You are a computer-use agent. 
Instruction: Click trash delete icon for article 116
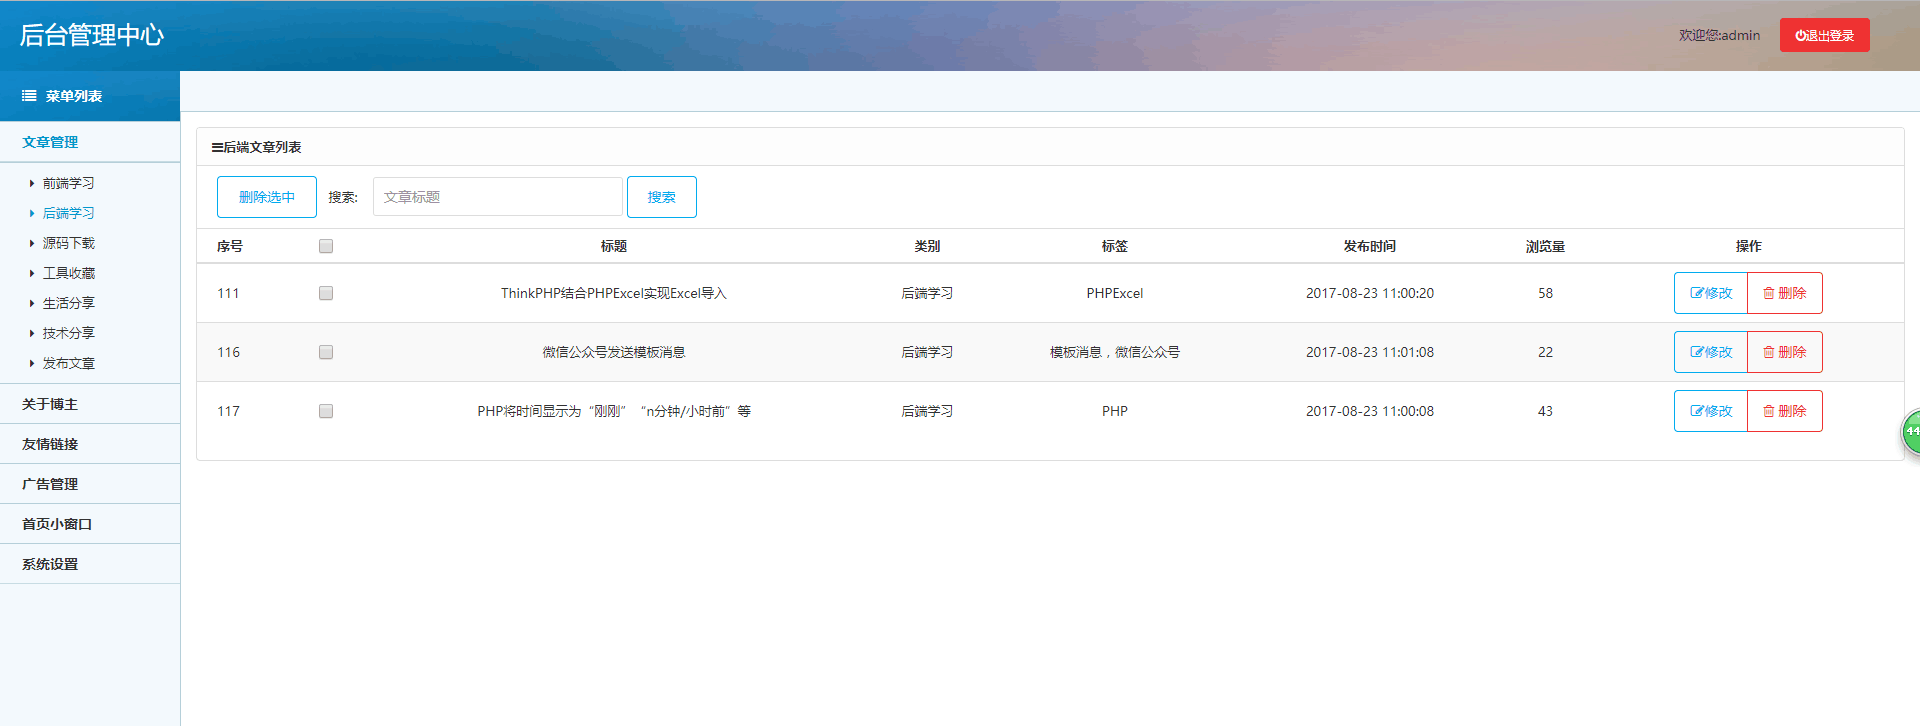click(1769, 352)
